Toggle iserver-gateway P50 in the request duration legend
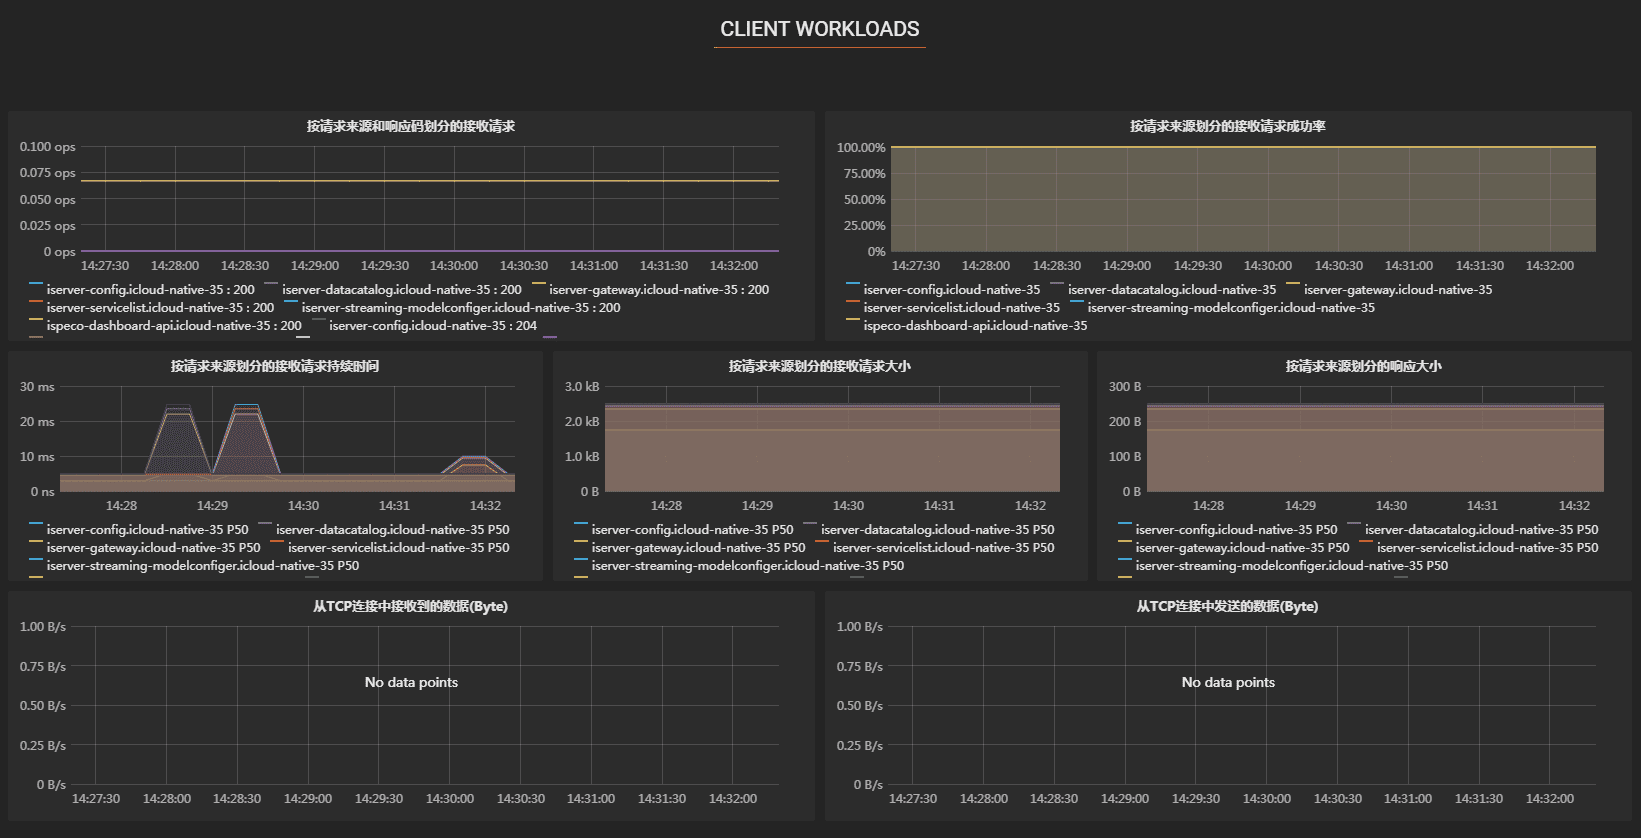The width and height of the screenshot is (1641, 838). (x=153, y=548)
